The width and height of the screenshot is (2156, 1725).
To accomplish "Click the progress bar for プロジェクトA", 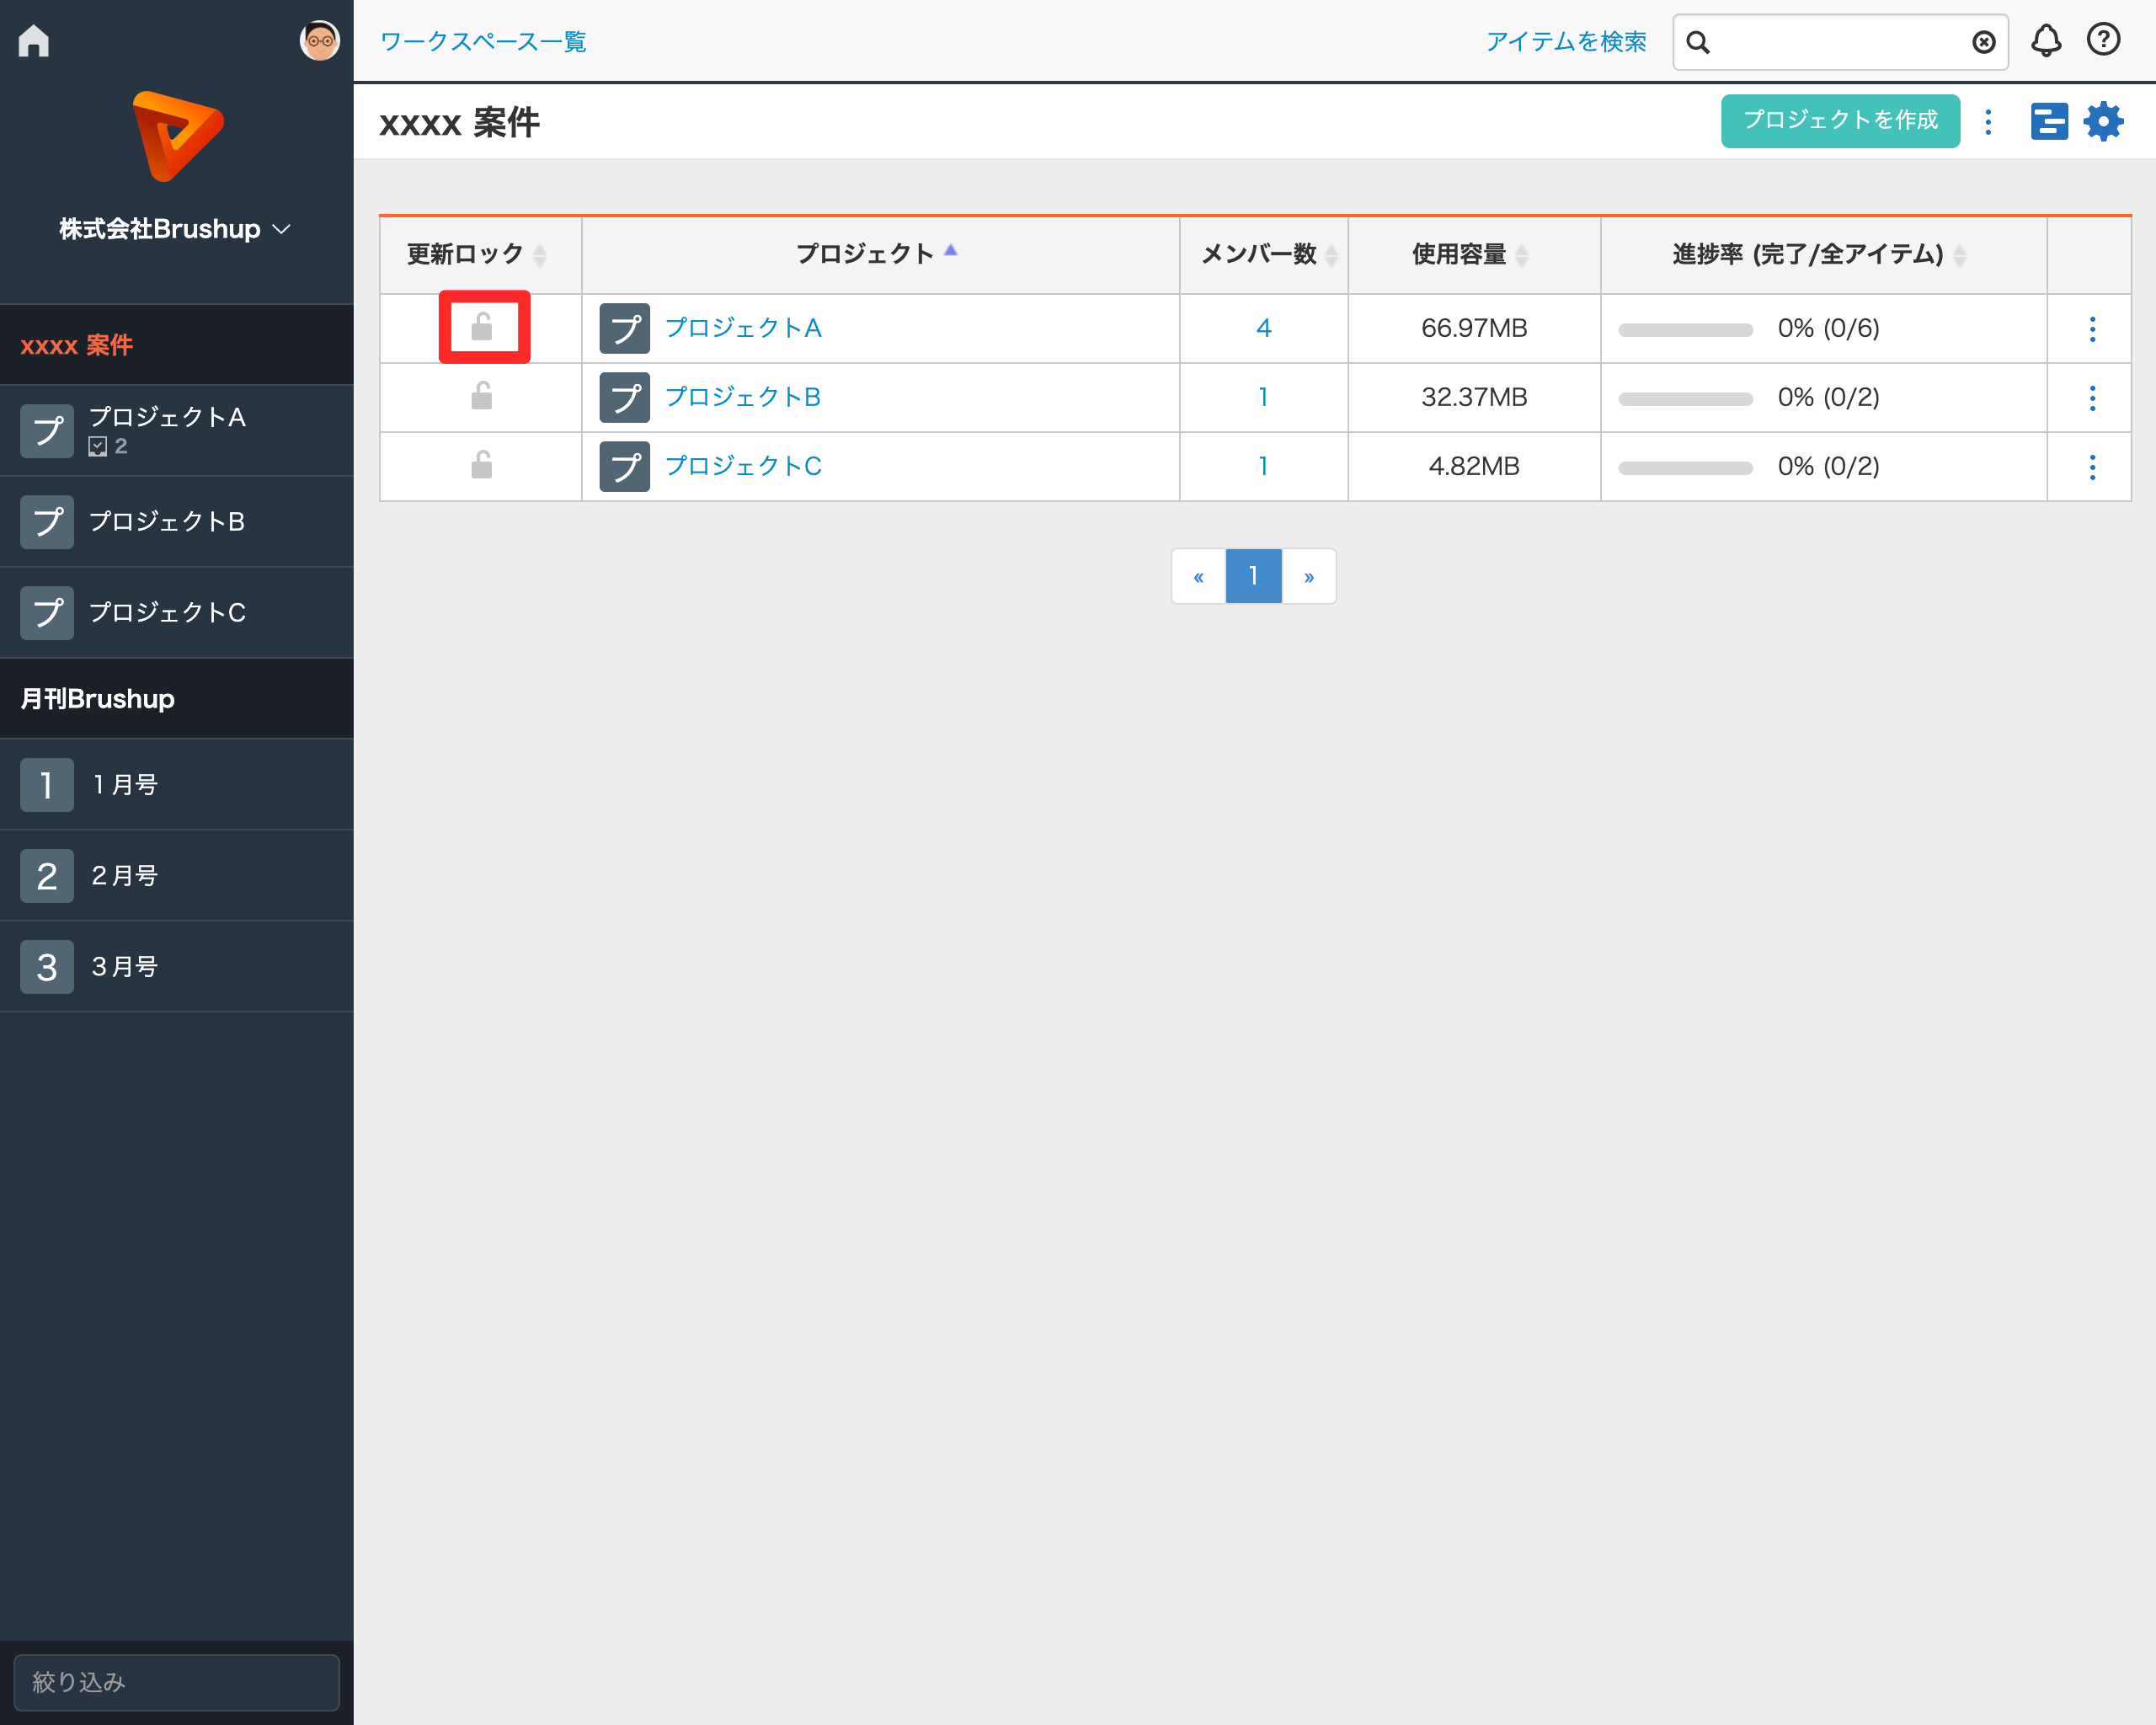I will [x=1685, y=330].
